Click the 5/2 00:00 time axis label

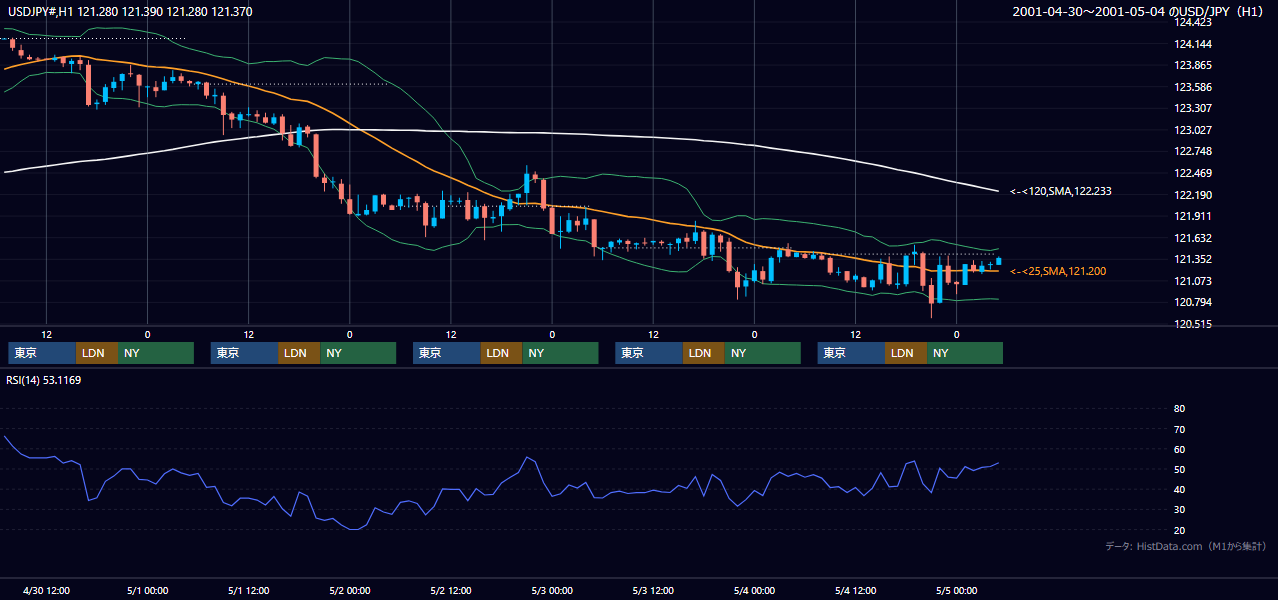click(350, 590)
